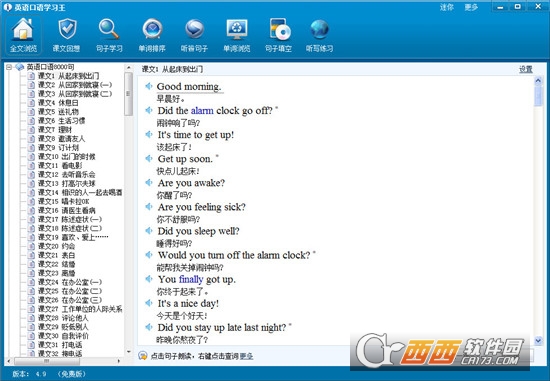550x381 pixels.
Task: Select lesson 课文24 在办公室(一)
Action: click(70, 282)
